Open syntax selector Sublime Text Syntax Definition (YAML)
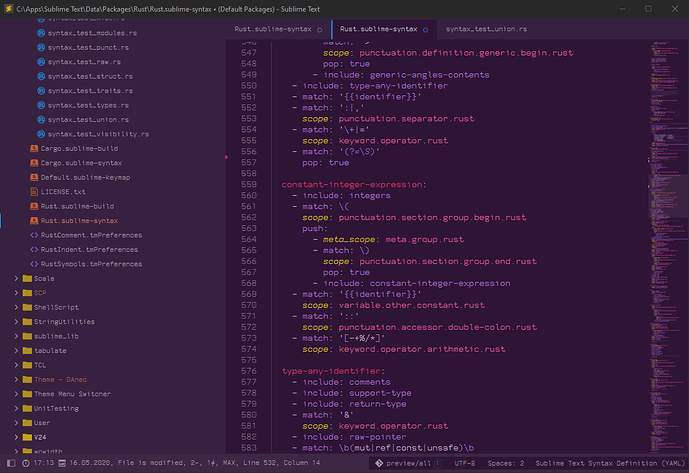 (x=610, y=463)
